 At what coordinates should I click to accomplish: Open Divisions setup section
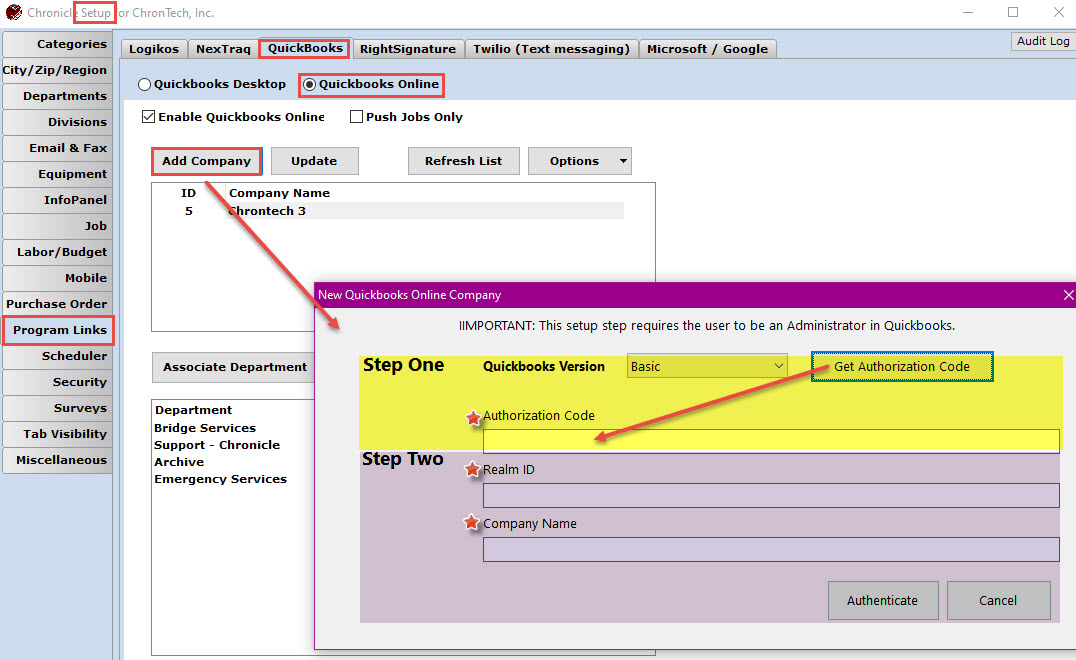point(58,122)
